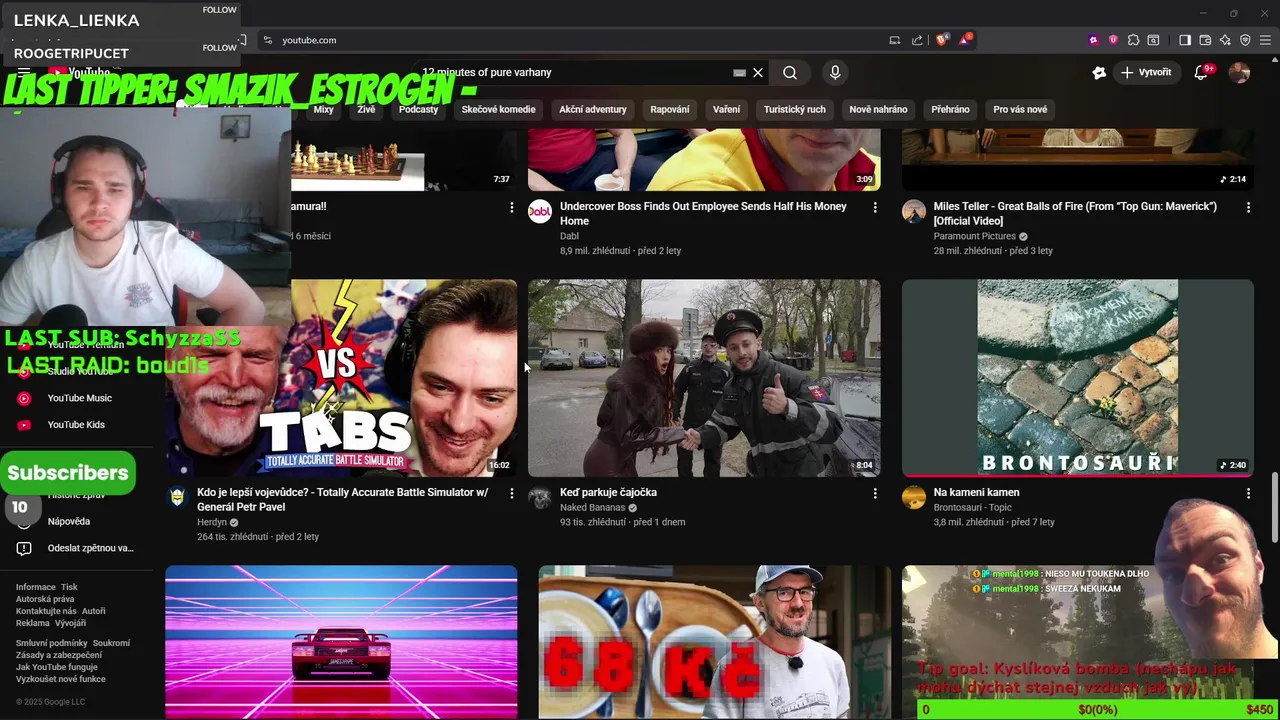Open YouTube notifications bell
Image resolution: width=1280 pixels, height=720 pixels.
tap(1203, 72)
